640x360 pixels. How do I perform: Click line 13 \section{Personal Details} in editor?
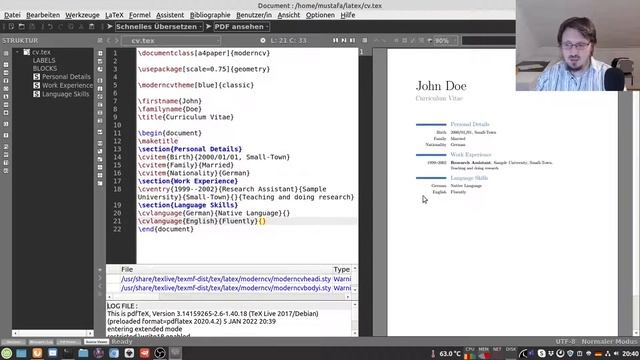(190, 149)
